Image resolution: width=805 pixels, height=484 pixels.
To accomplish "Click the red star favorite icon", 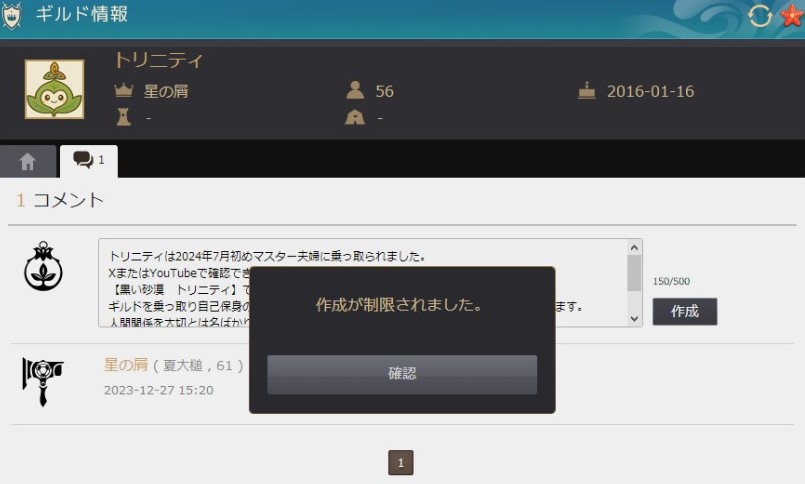I will click(x=791, y=15).
